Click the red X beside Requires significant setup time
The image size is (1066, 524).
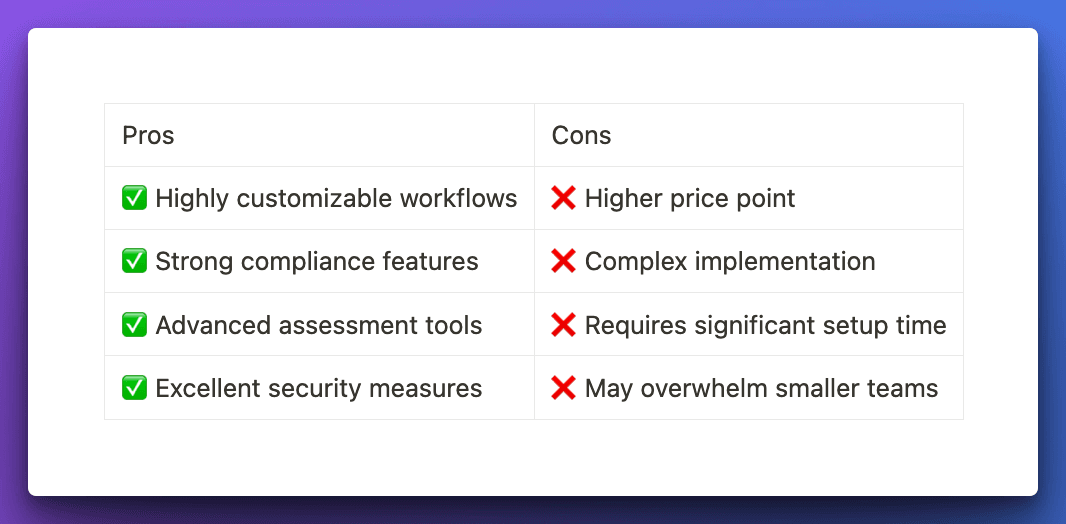coord(563,325)
